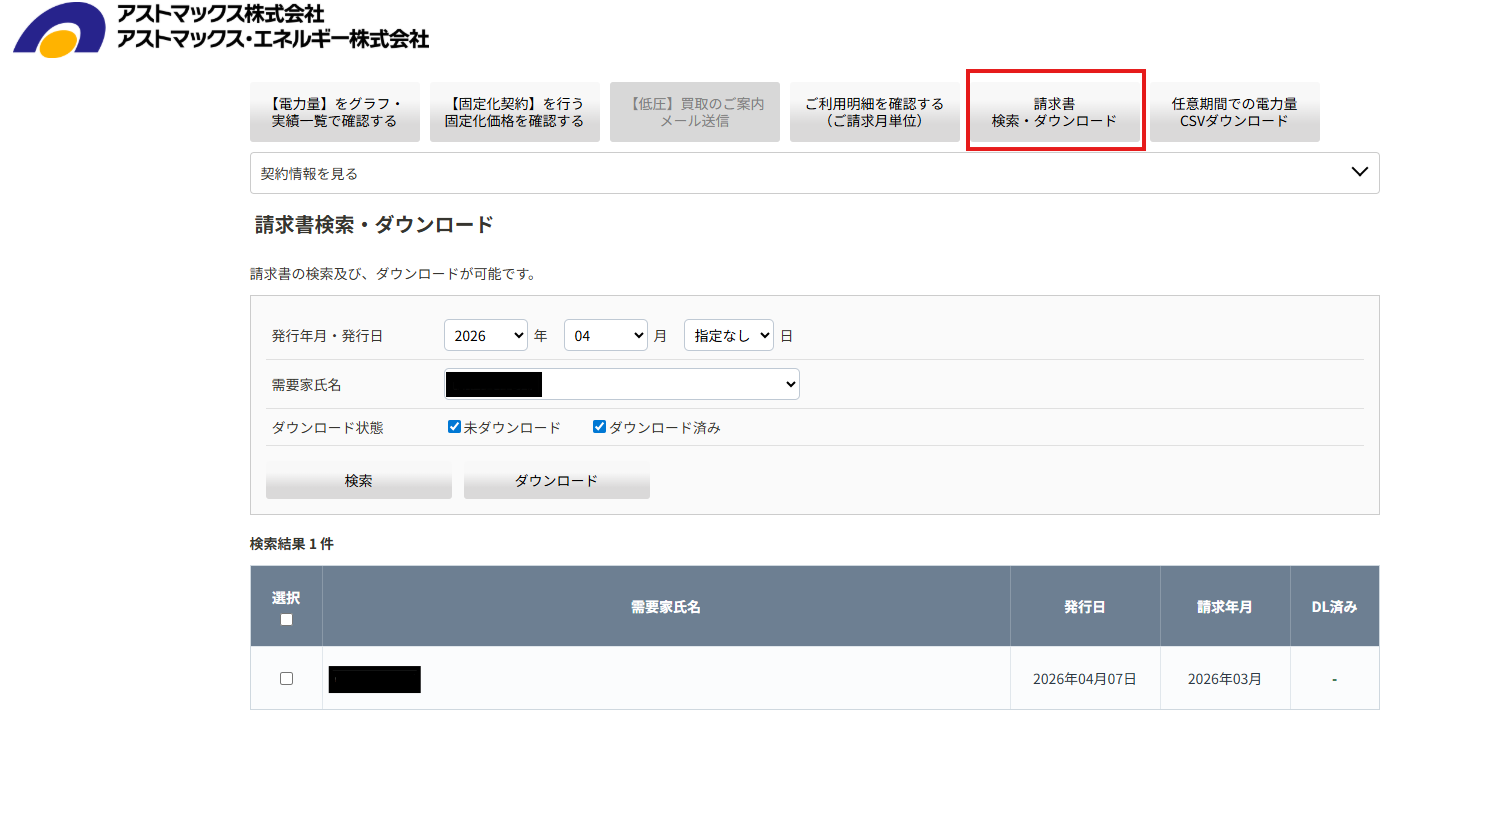Click the 需要家氏名 column header
This screenshot has height=824, width=1504.
coord(666,607)
